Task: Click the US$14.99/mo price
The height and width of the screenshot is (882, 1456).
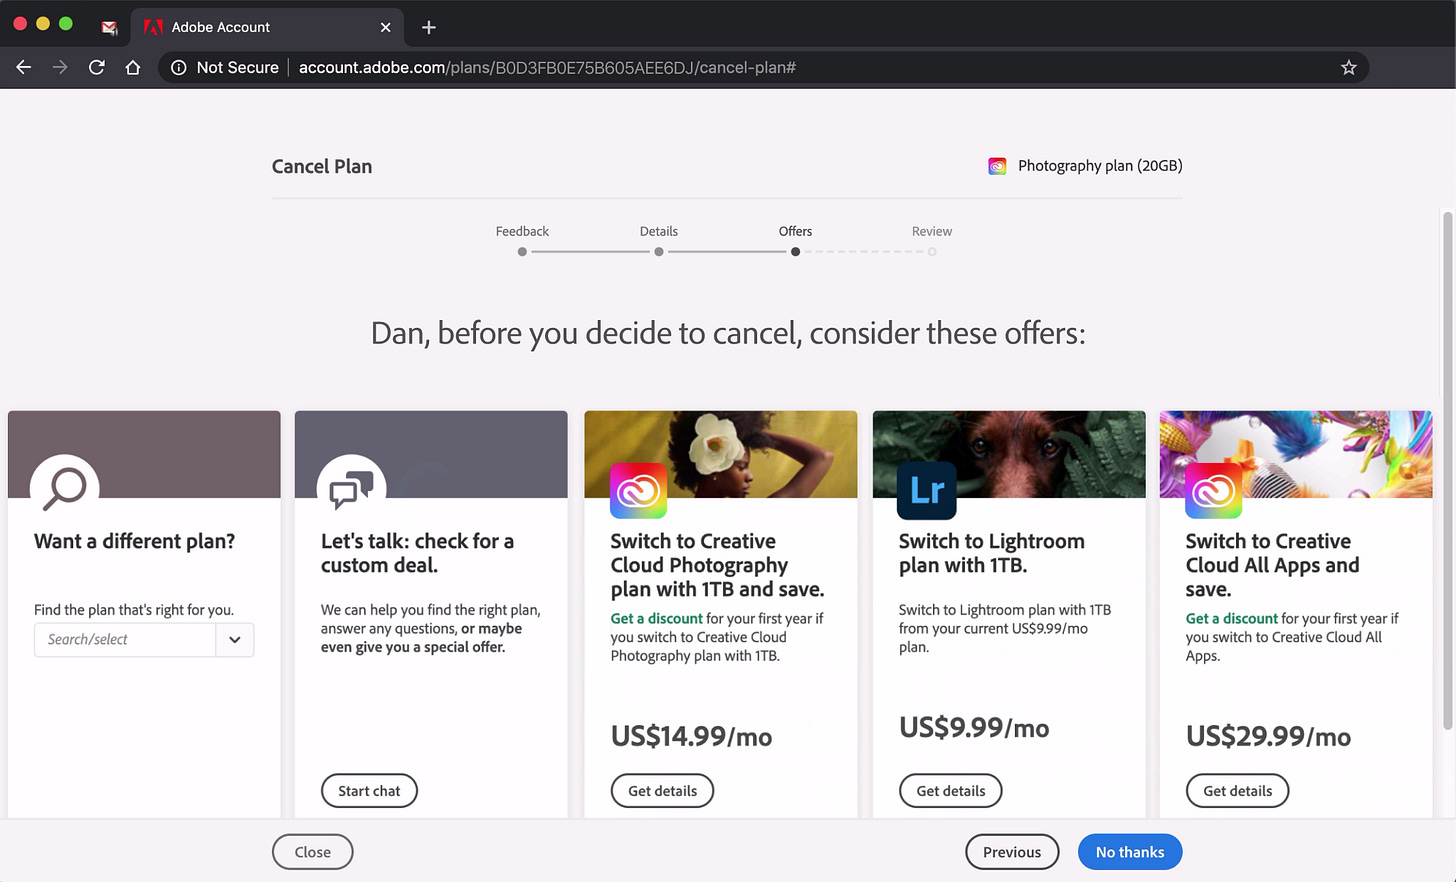Action: [x=691, y=736]
